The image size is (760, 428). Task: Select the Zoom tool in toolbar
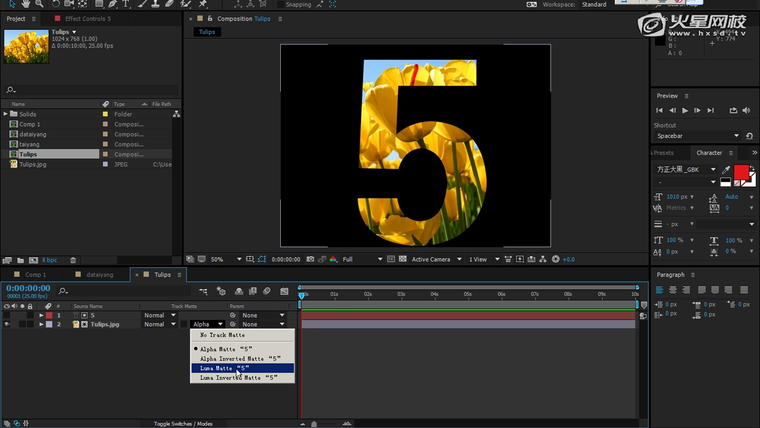click(x=38, y=4)
